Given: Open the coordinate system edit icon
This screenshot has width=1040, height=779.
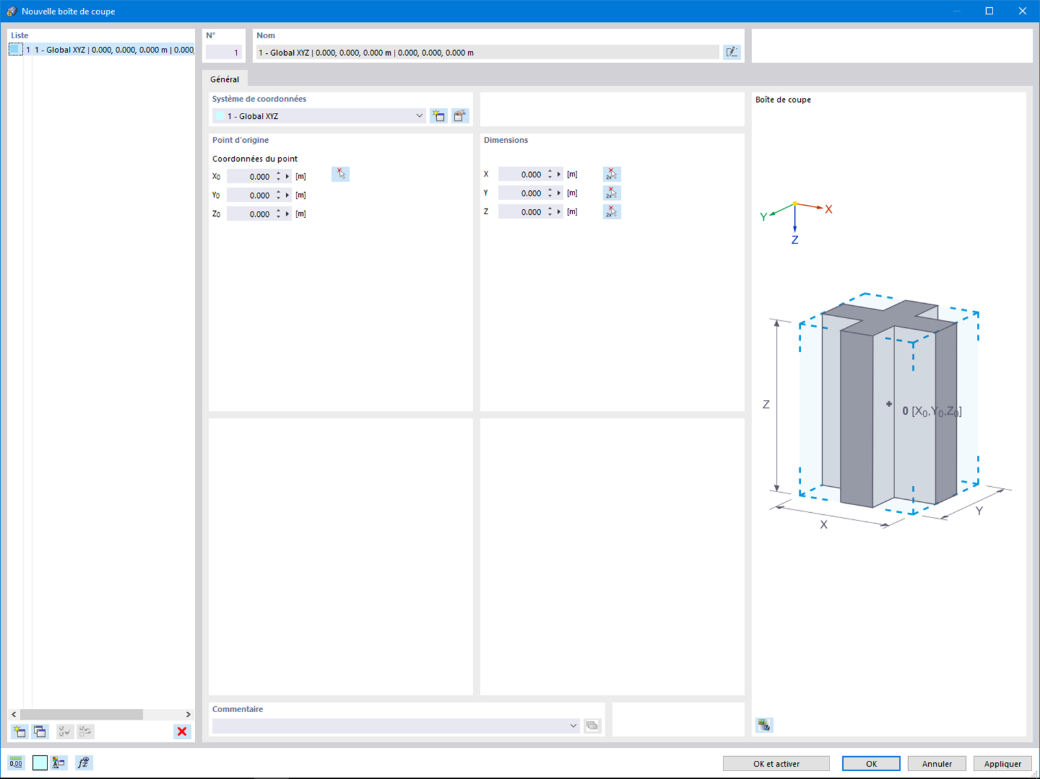Looking at the screenshot, I should [x=460, y=116].
